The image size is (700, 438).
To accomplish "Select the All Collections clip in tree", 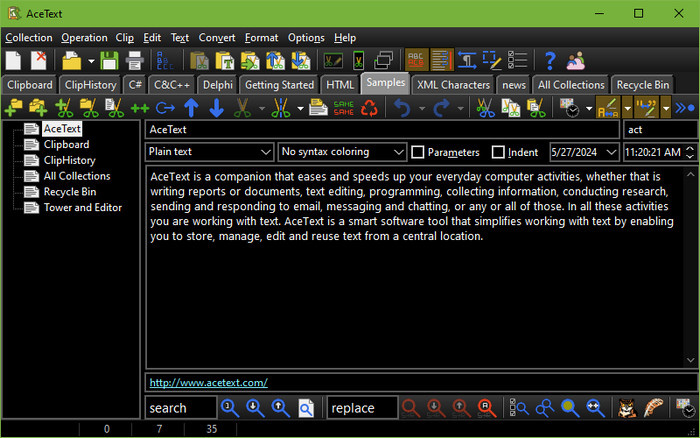I will pos(77,176).
